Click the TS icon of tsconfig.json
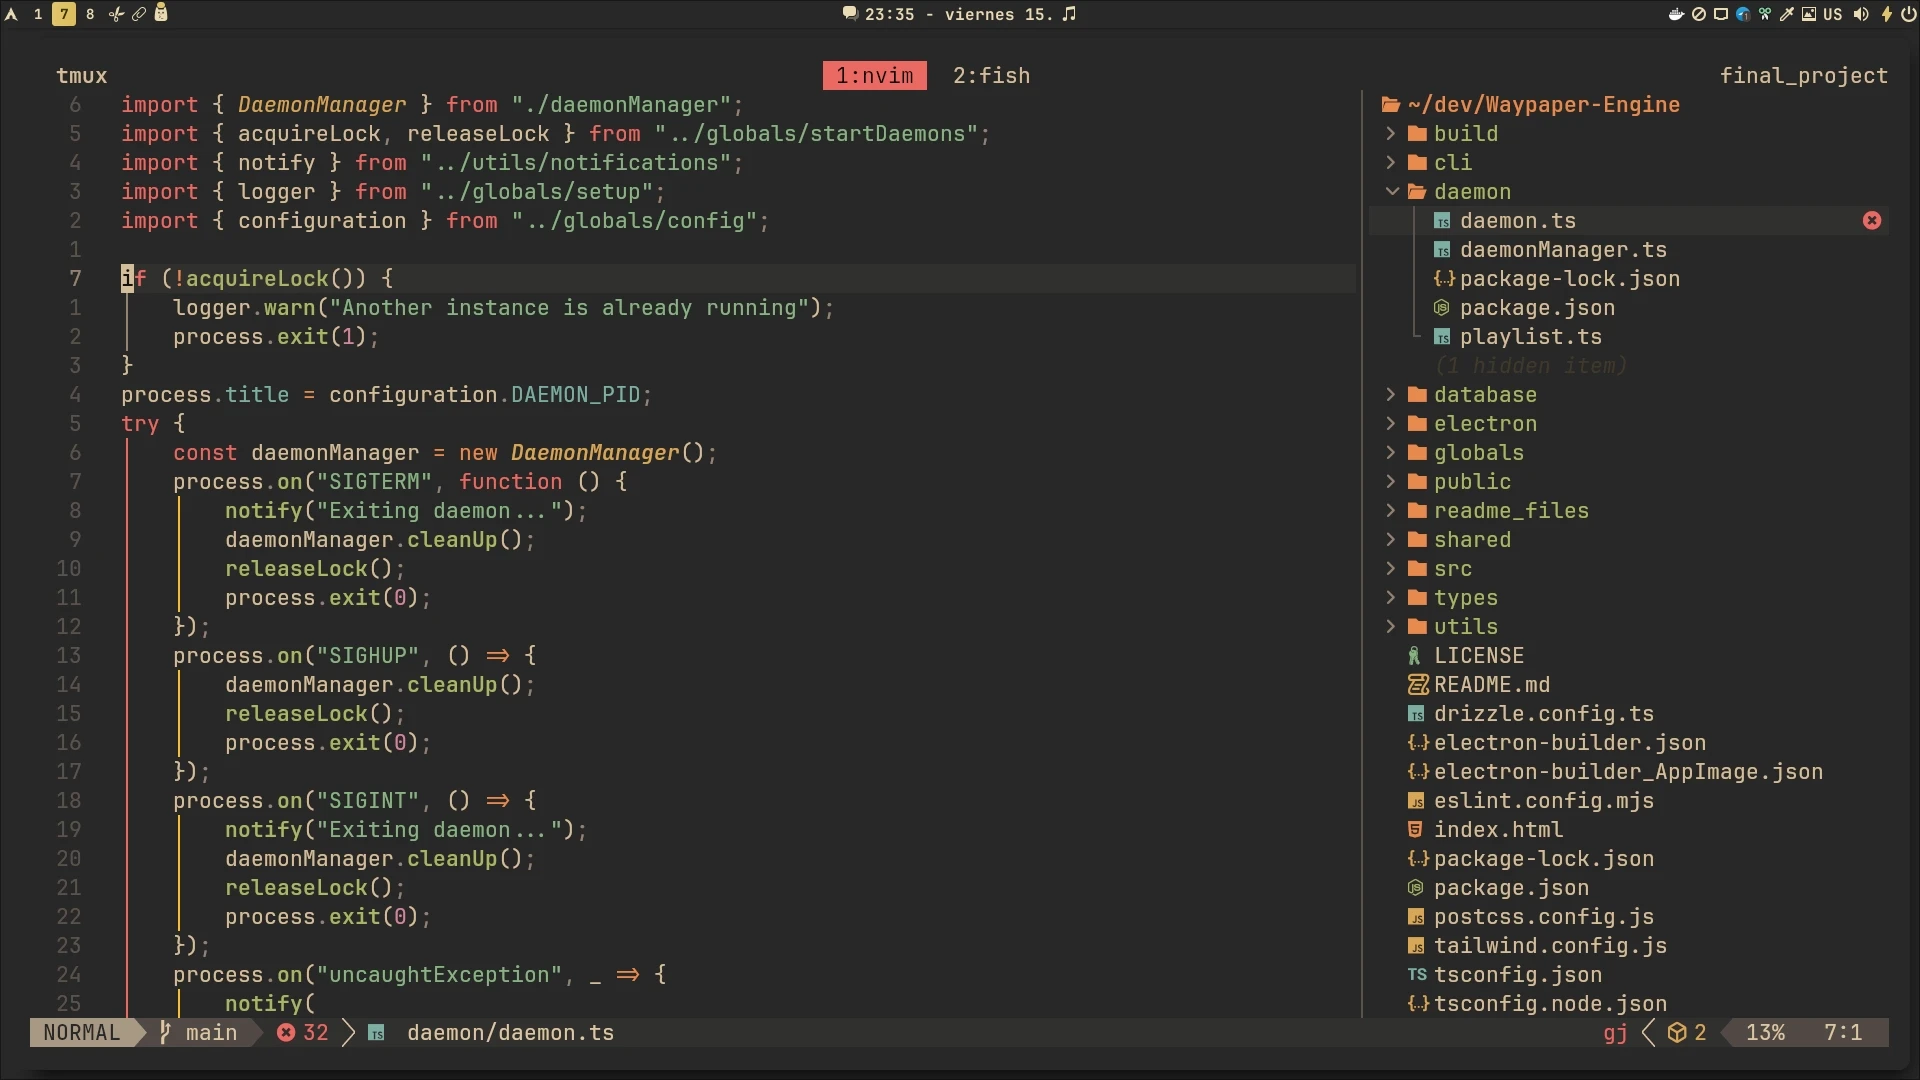Viewport: 1920px width, 1080px height. coord(1417,975)
